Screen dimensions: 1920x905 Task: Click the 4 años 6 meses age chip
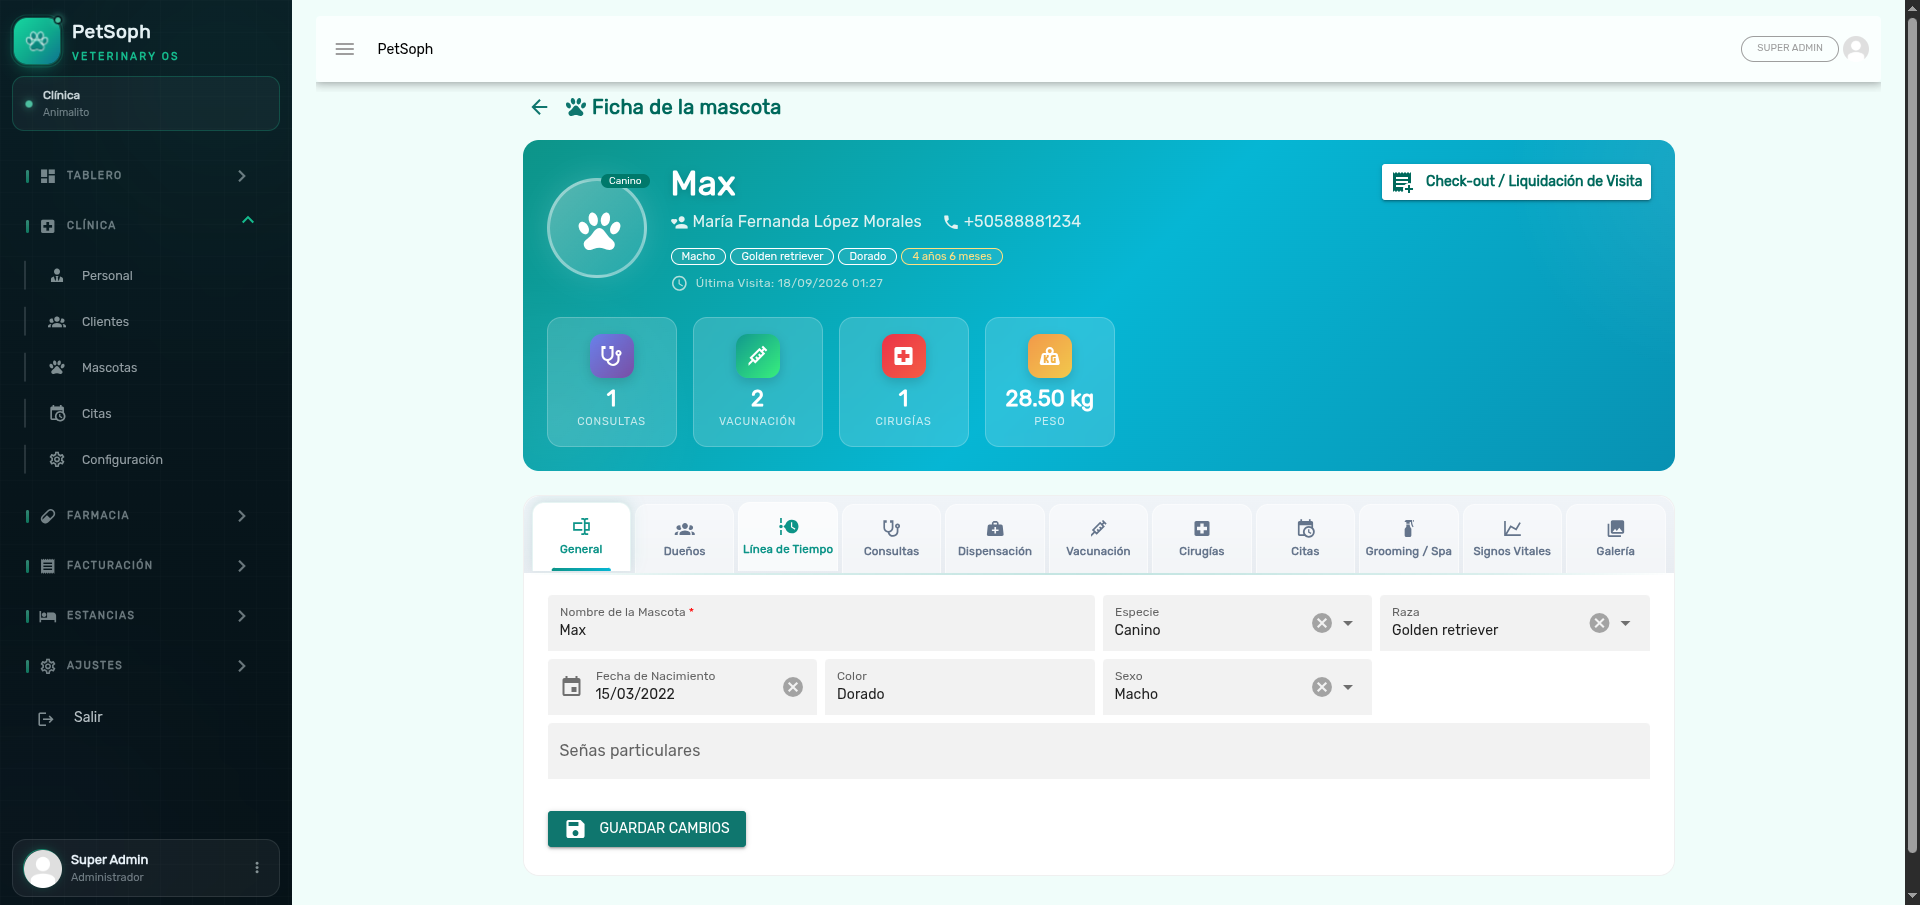[x=952, y=257]
